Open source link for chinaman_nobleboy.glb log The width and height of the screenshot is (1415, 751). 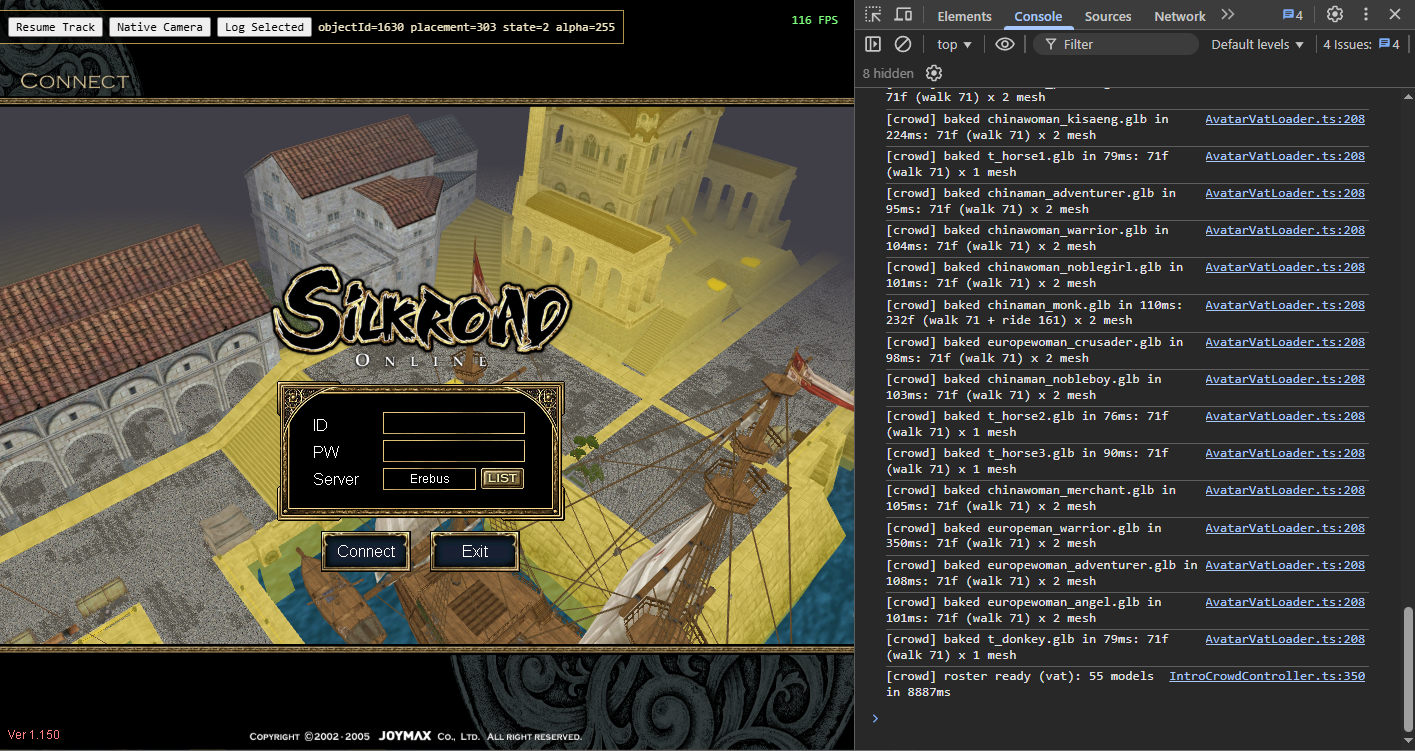click(1285, 379)
